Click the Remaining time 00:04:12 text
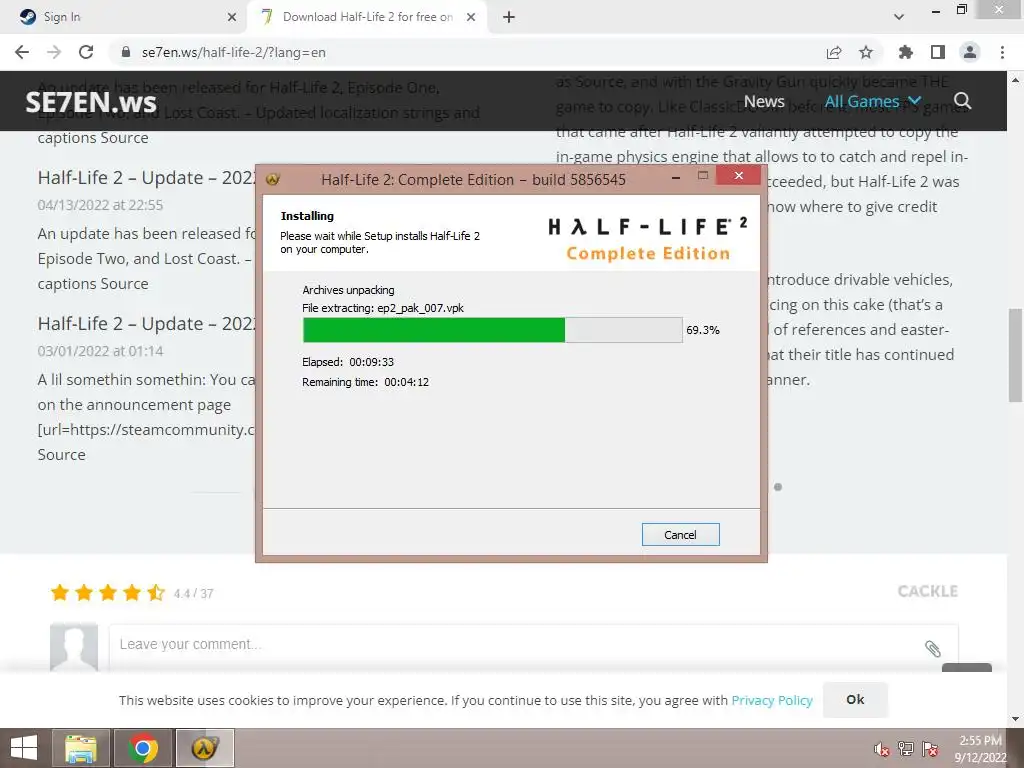 point(365,382)
